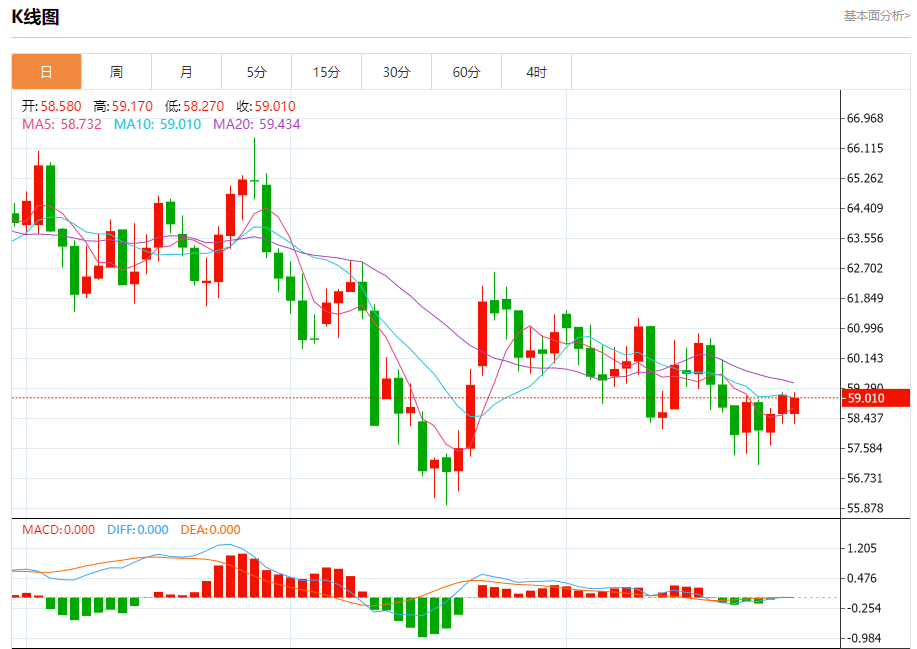Screen dimensions: 917x649
Task: Click the 66.968 top price axis label
Action: tap(866, 118)
